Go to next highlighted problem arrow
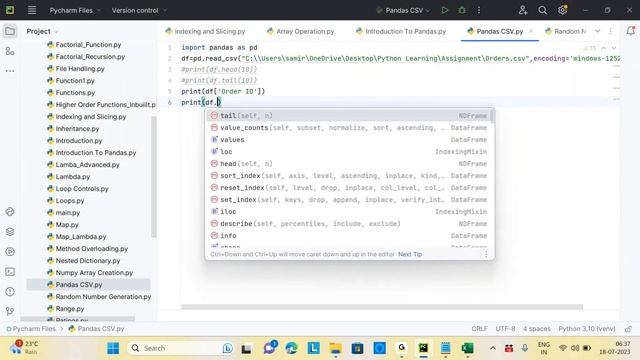The image size is (640, 360). click(614, 48)
